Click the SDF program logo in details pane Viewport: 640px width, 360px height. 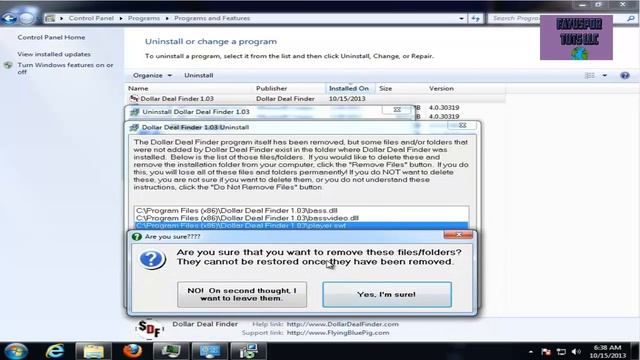[149, 329]
